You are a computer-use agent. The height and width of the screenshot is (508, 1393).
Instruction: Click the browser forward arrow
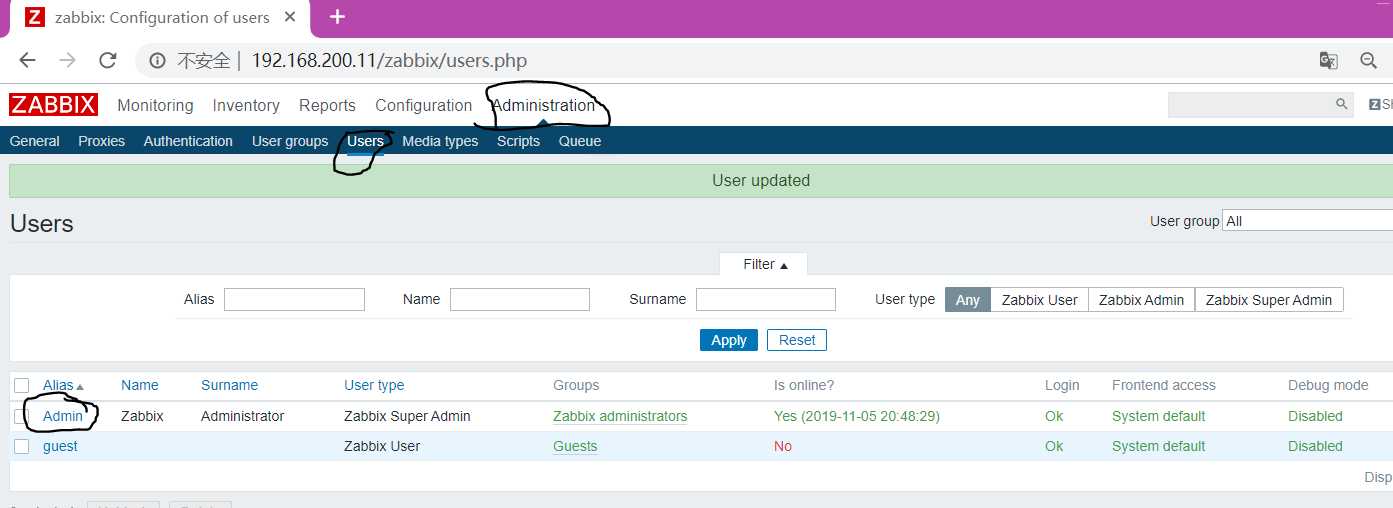[67, 60]
